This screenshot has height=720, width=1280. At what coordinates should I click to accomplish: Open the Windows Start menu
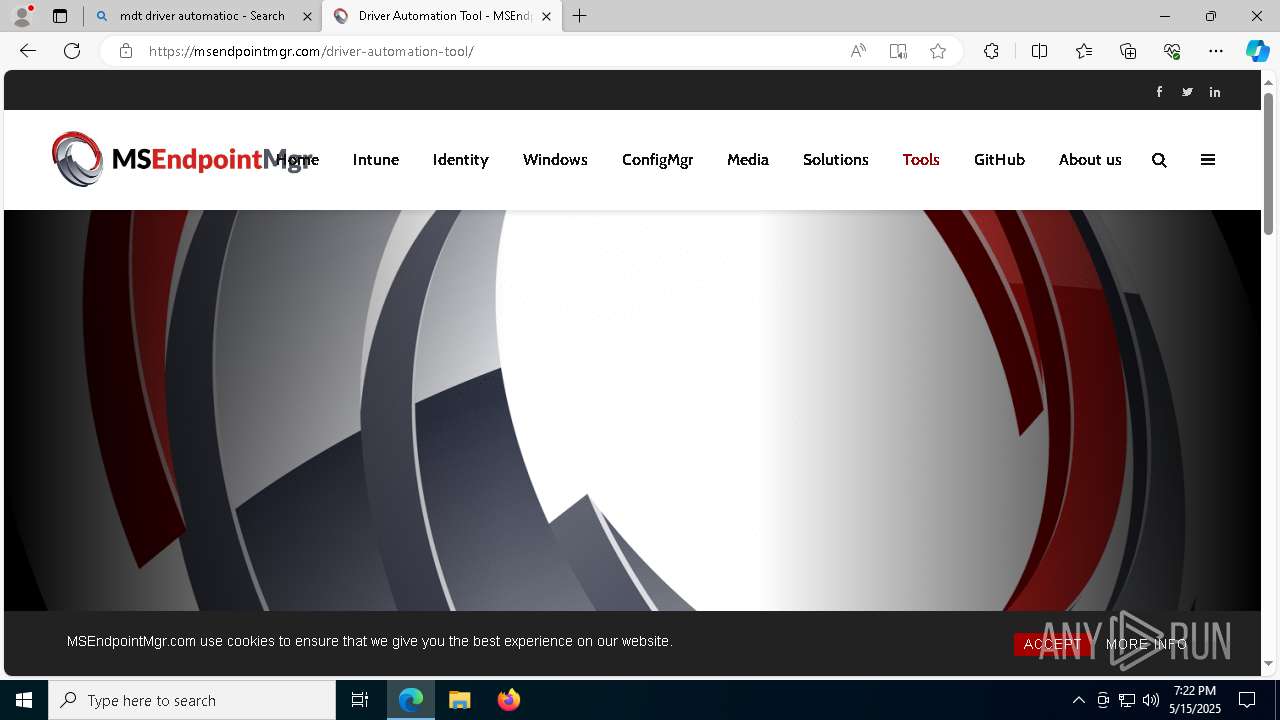[x=24, y=700]
